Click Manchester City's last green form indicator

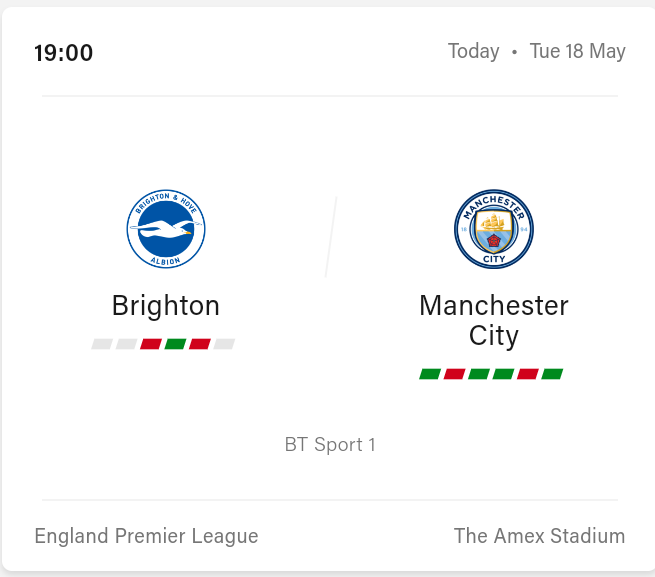552,374
